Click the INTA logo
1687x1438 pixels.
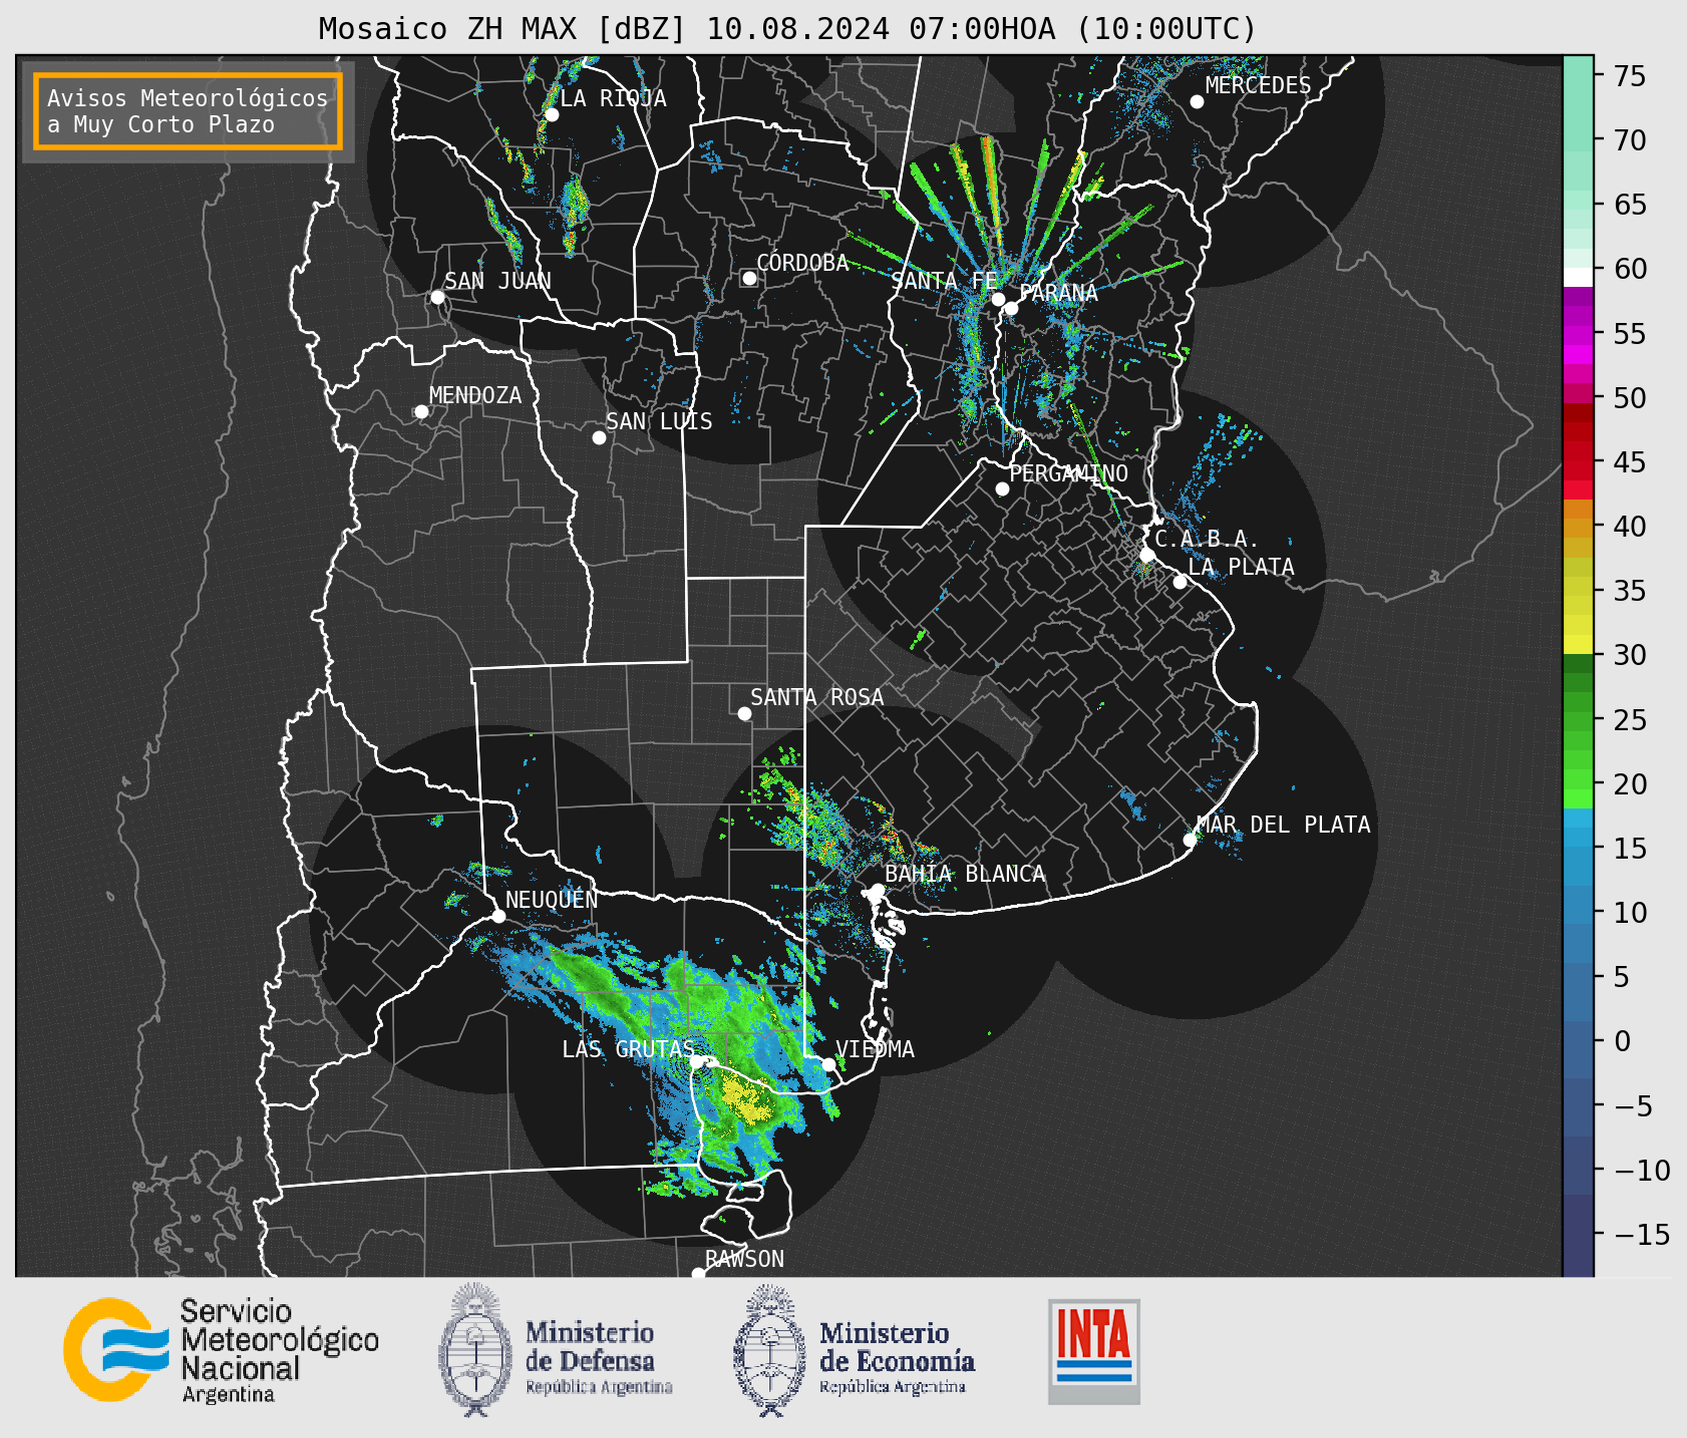(x=1094, y=1351)
